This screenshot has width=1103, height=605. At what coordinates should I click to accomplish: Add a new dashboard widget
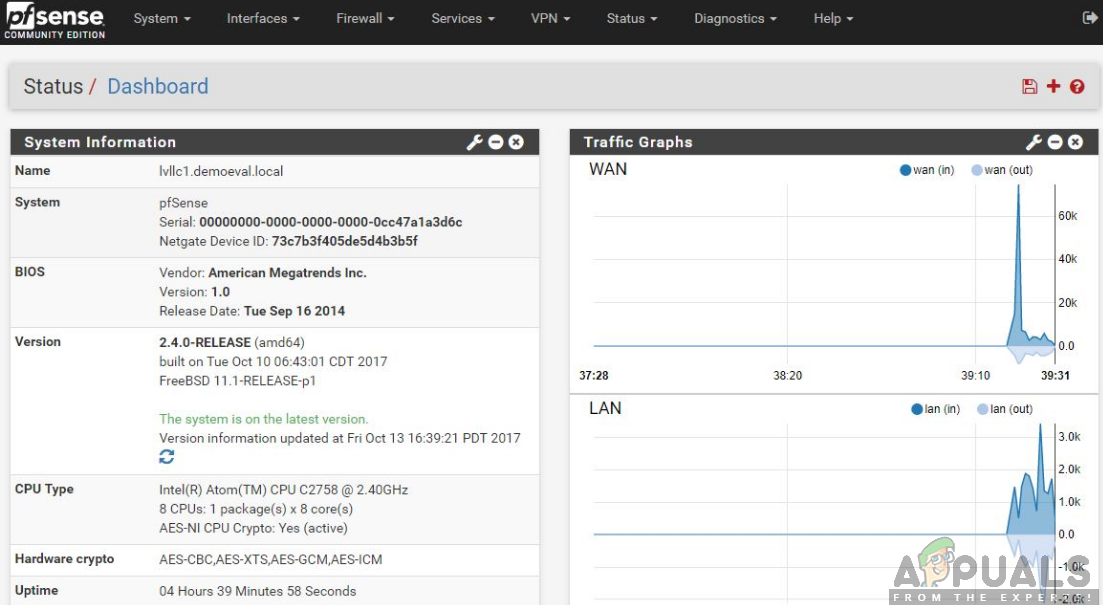point(1053,86)
